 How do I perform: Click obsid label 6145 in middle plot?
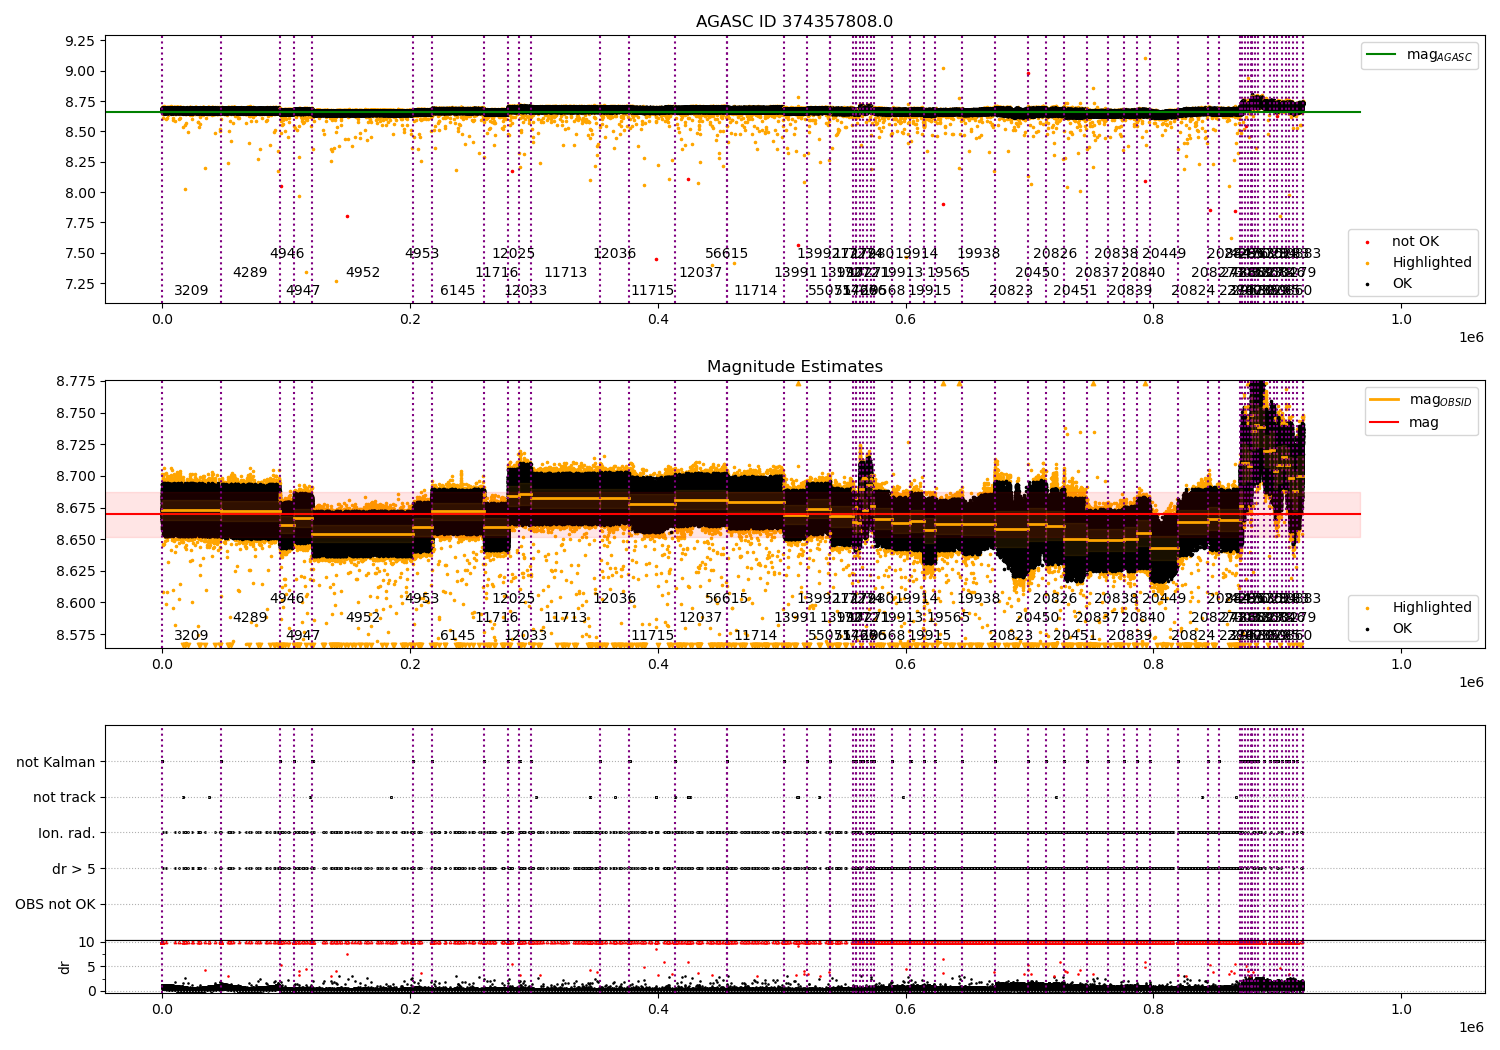pyautogui.click(x=458, y=635)
